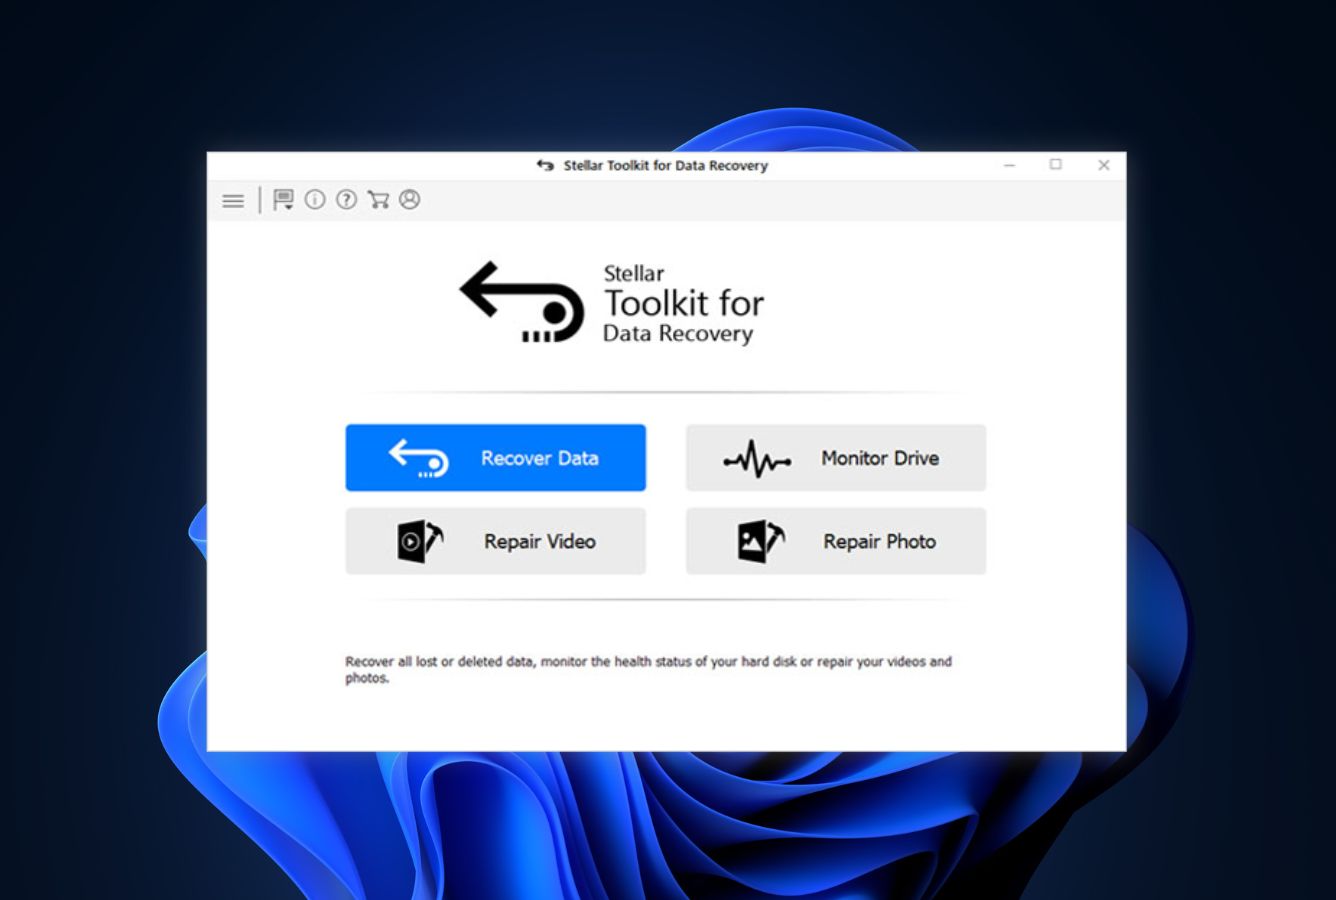The width and height of the screenshot is (1336, 900).
Task: Open the About info icon
Action: 315,200
